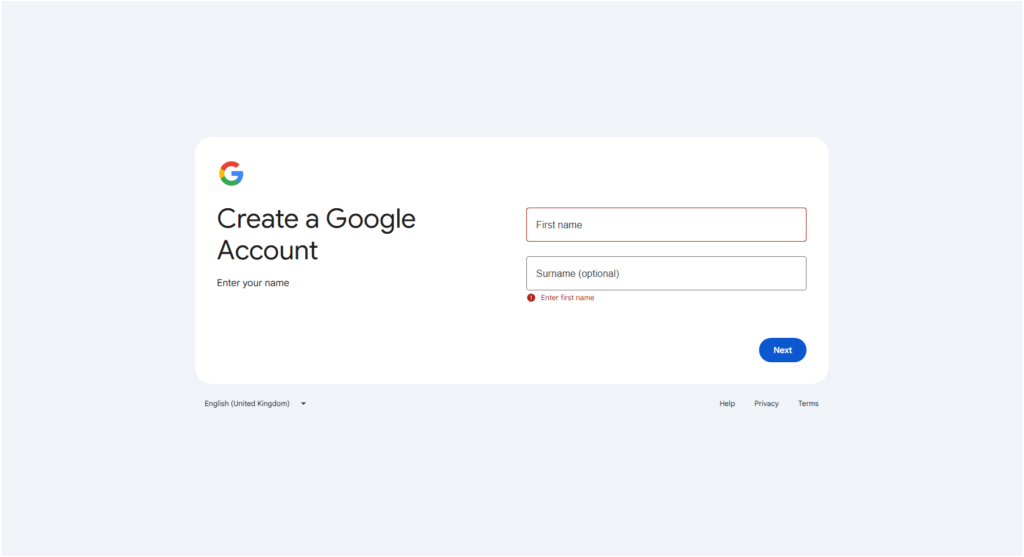Open the English (United Kingdom) language selector
This screenshot has height=557, width=1024.
click(247, 404)
